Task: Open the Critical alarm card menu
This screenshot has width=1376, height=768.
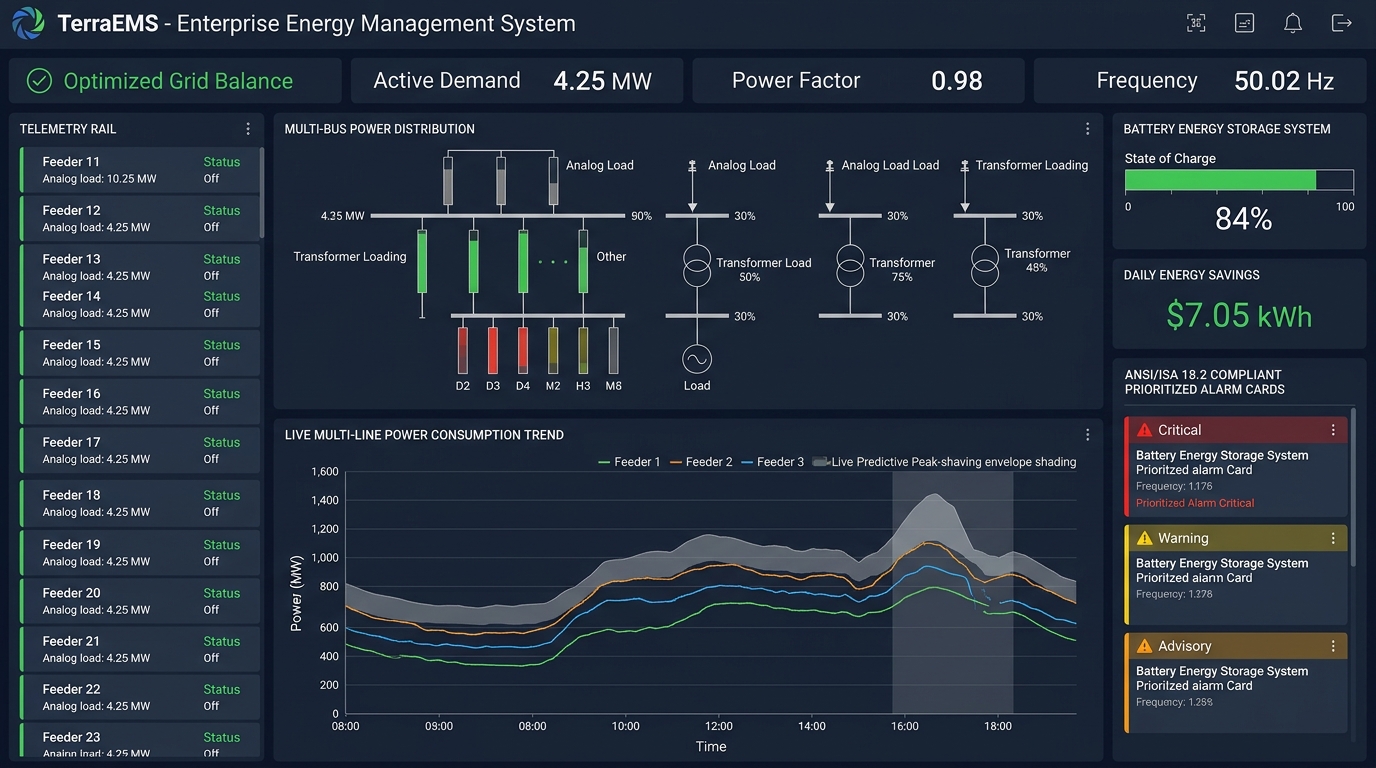Action: point(1333,430)
